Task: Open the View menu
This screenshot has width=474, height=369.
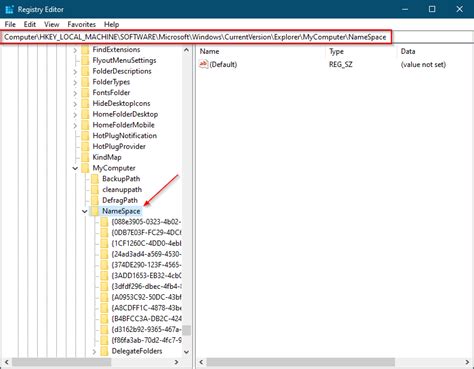Action: click(x=52, y=24)
